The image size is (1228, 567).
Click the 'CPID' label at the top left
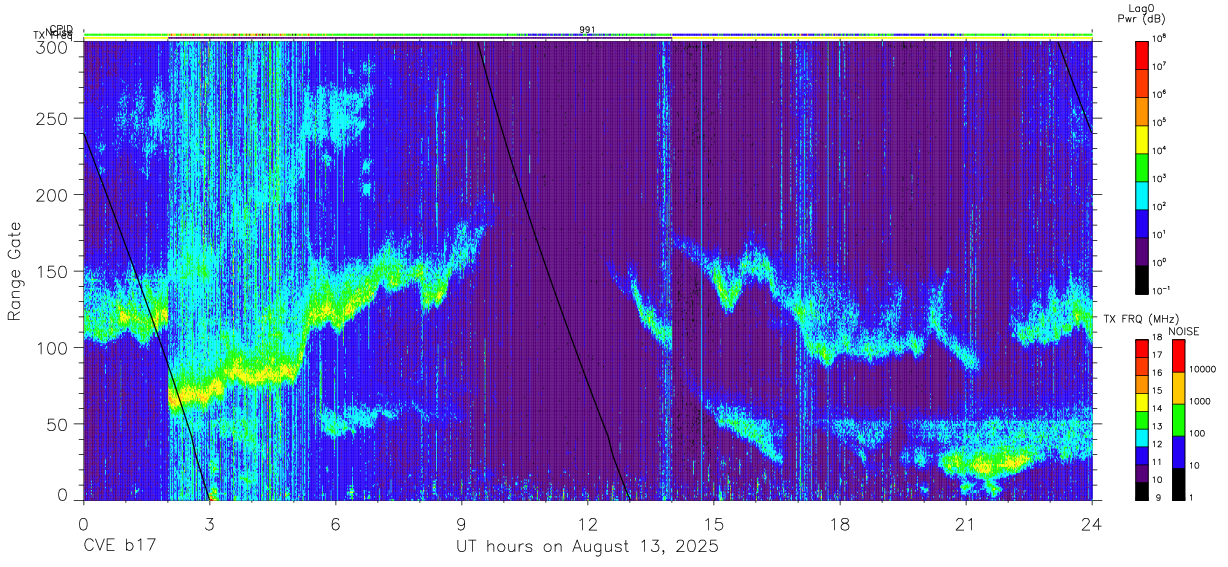61,29
